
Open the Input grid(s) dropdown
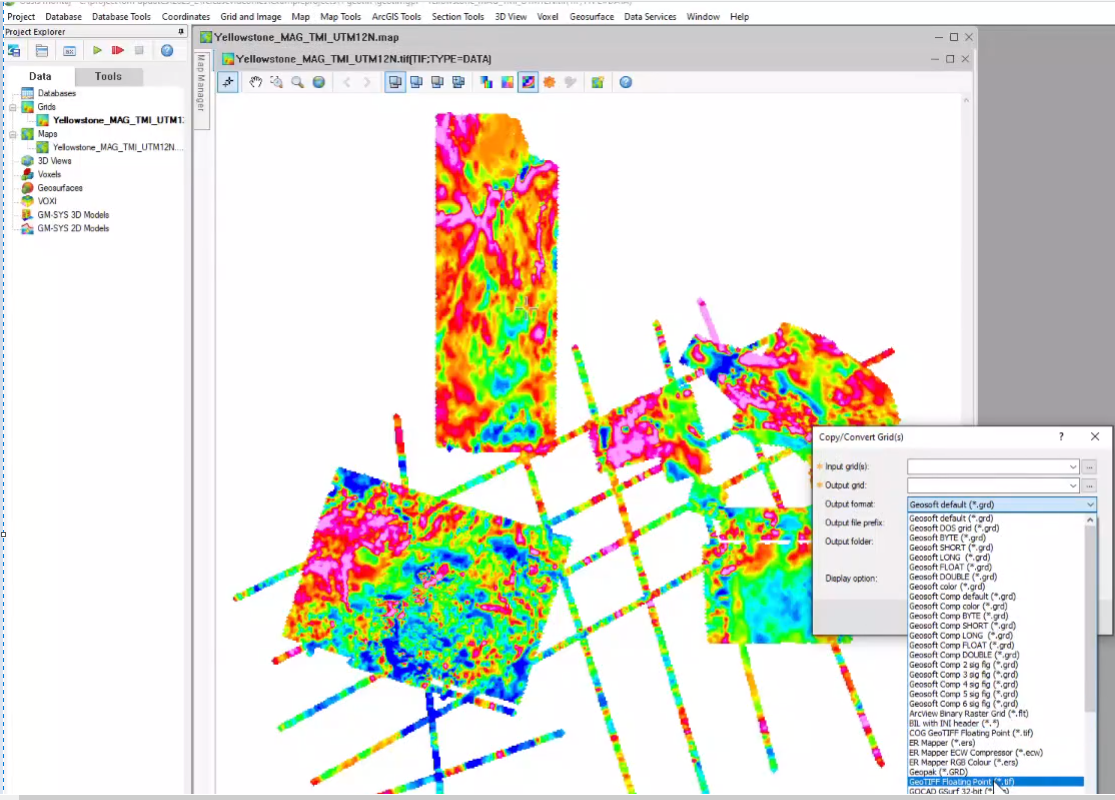1073,466
